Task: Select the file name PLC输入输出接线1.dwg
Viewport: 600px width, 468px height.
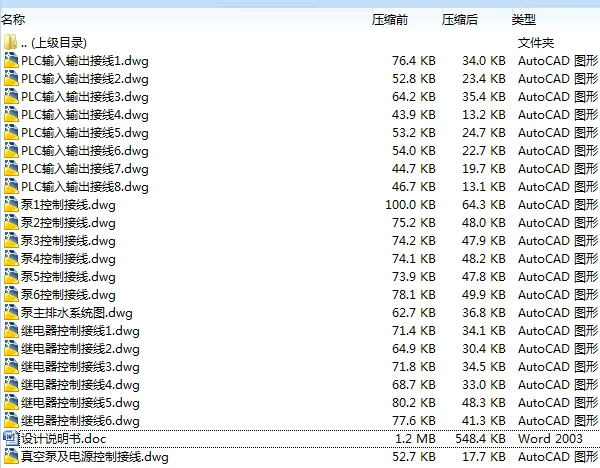Action: click(85, 61)
